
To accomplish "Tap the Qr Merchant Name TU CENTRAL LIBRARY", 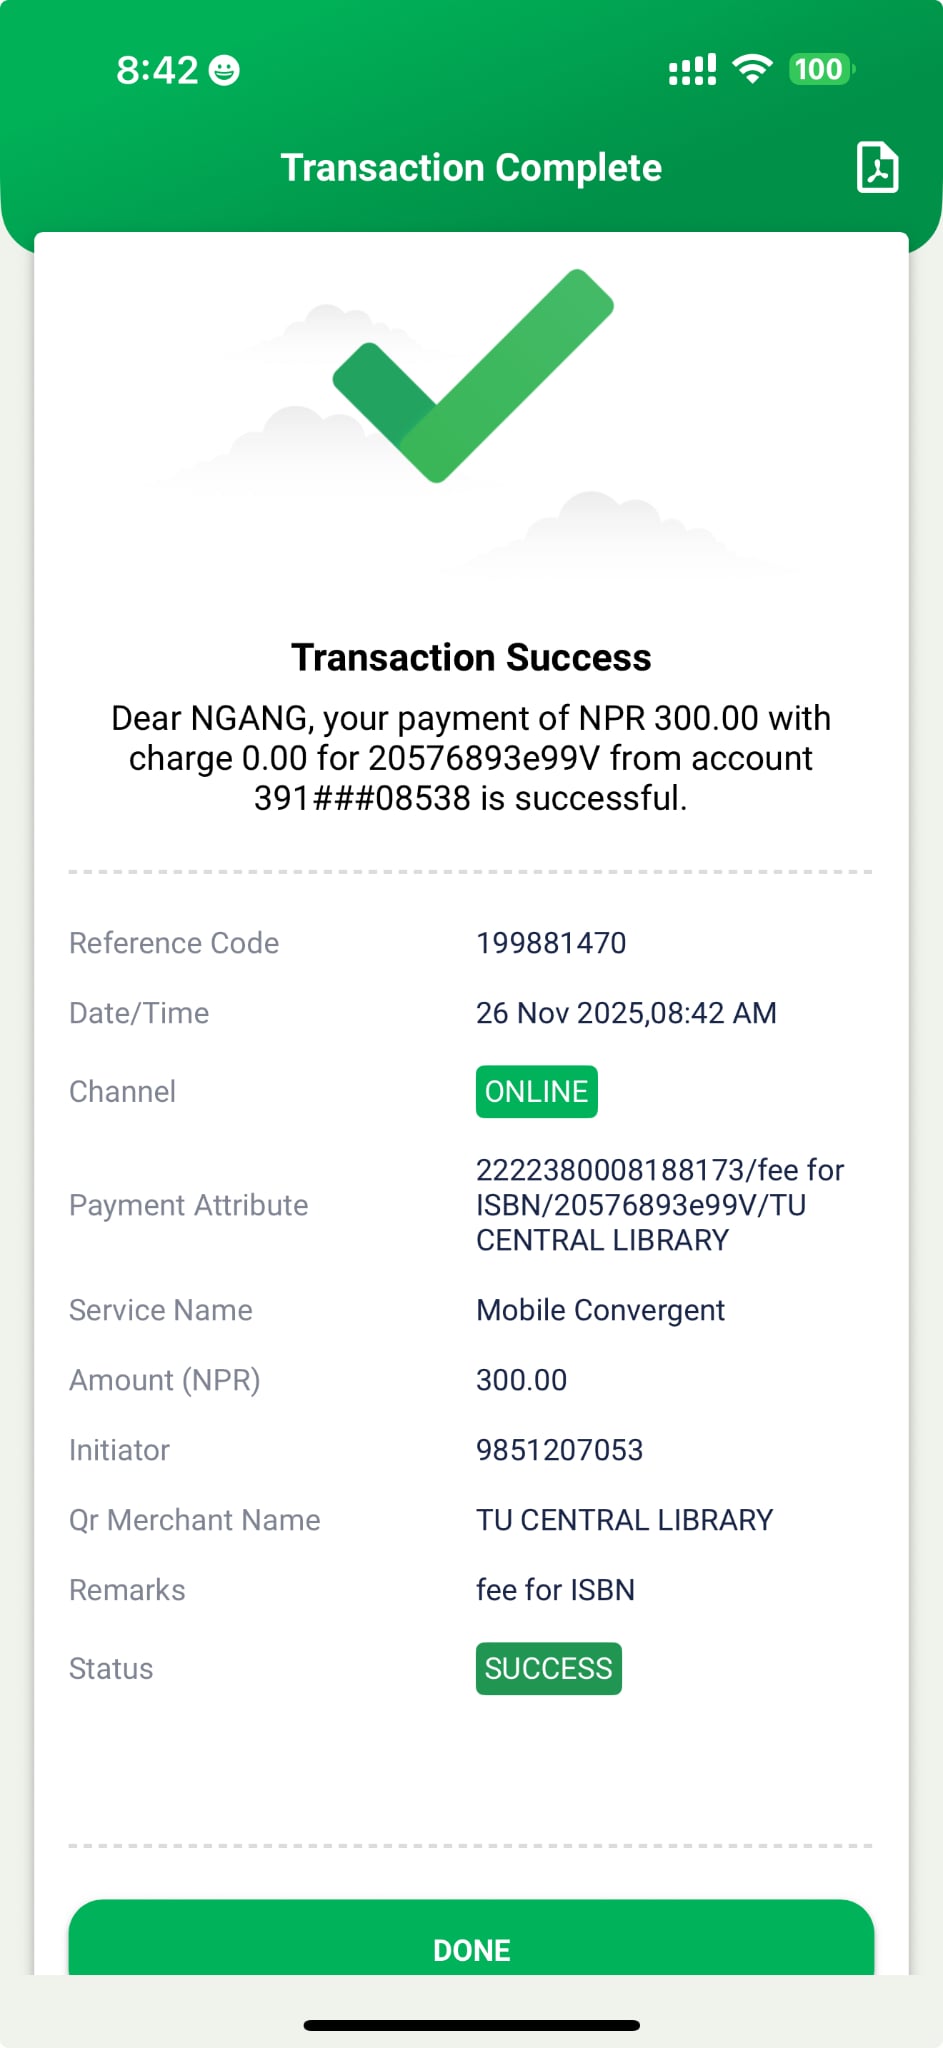I will tap(624, 1520).
